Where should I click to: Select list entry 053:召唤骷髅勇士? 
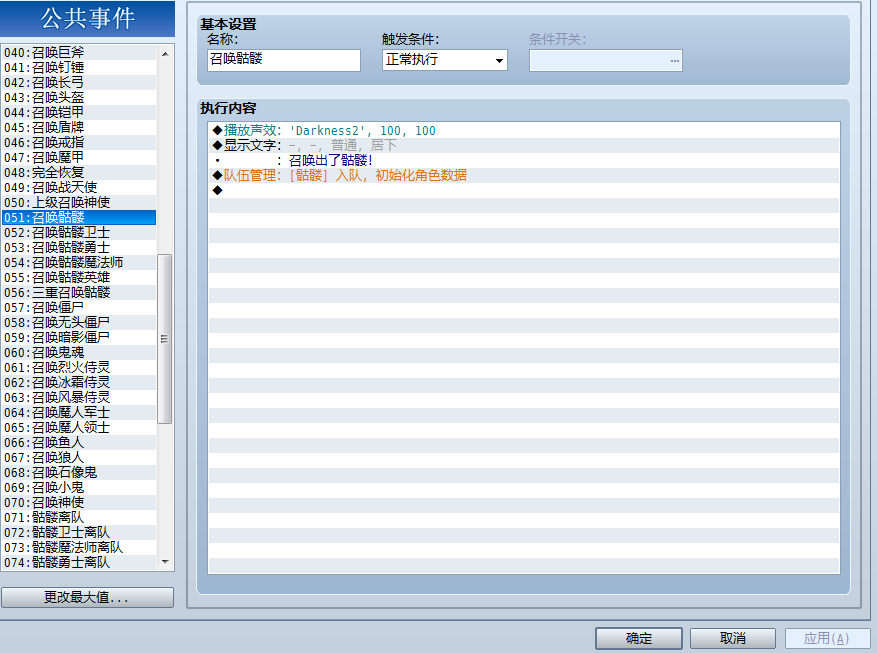coord(79,248)
